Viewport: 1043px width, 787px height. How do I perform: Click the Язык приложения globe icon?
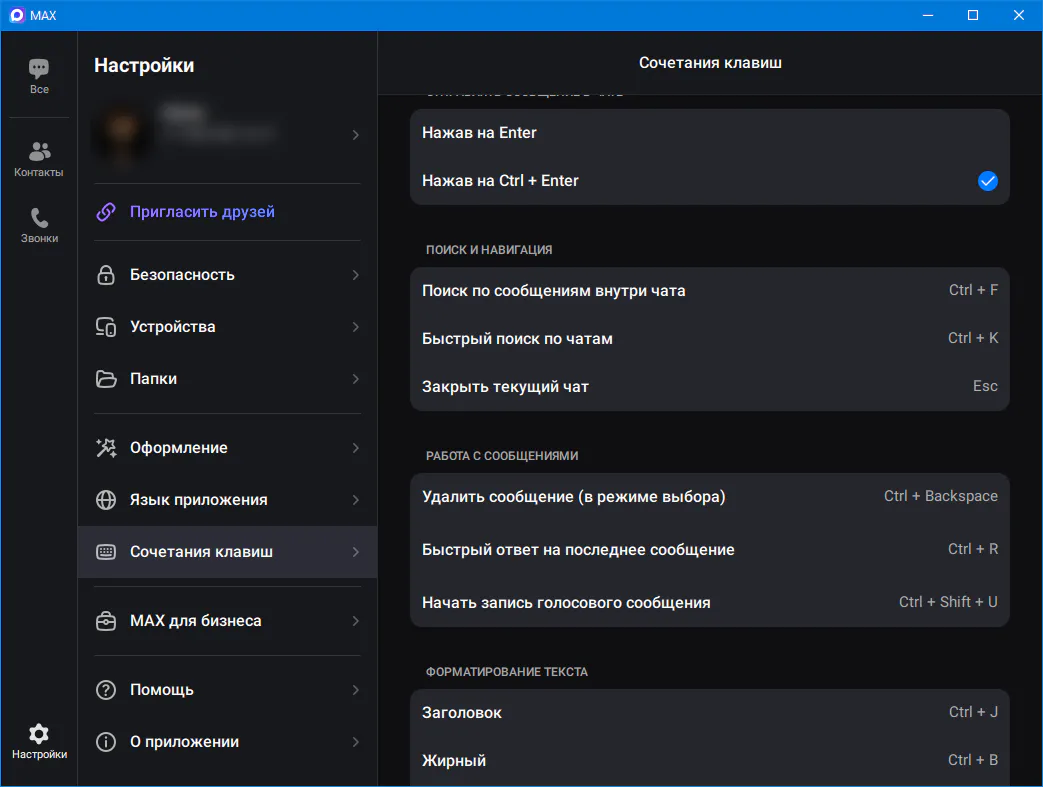pos(106,500)
